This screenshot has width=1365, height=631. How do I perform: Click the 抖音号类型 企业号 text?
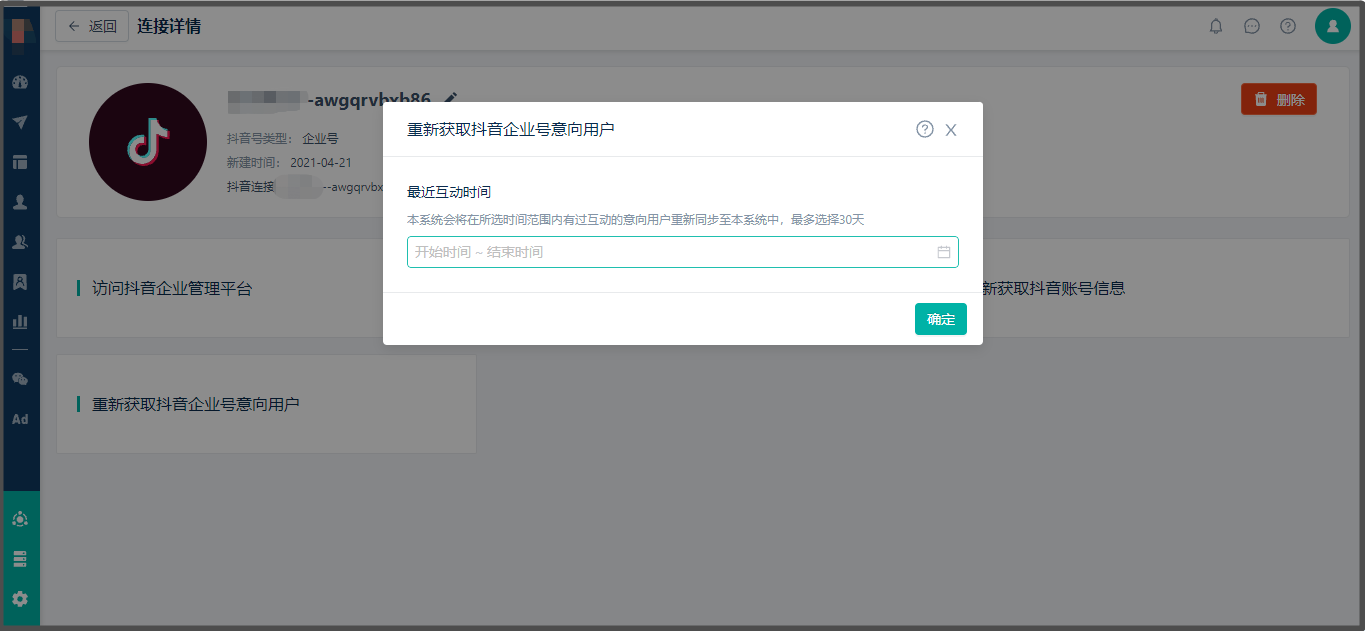[x=283, y=138]
